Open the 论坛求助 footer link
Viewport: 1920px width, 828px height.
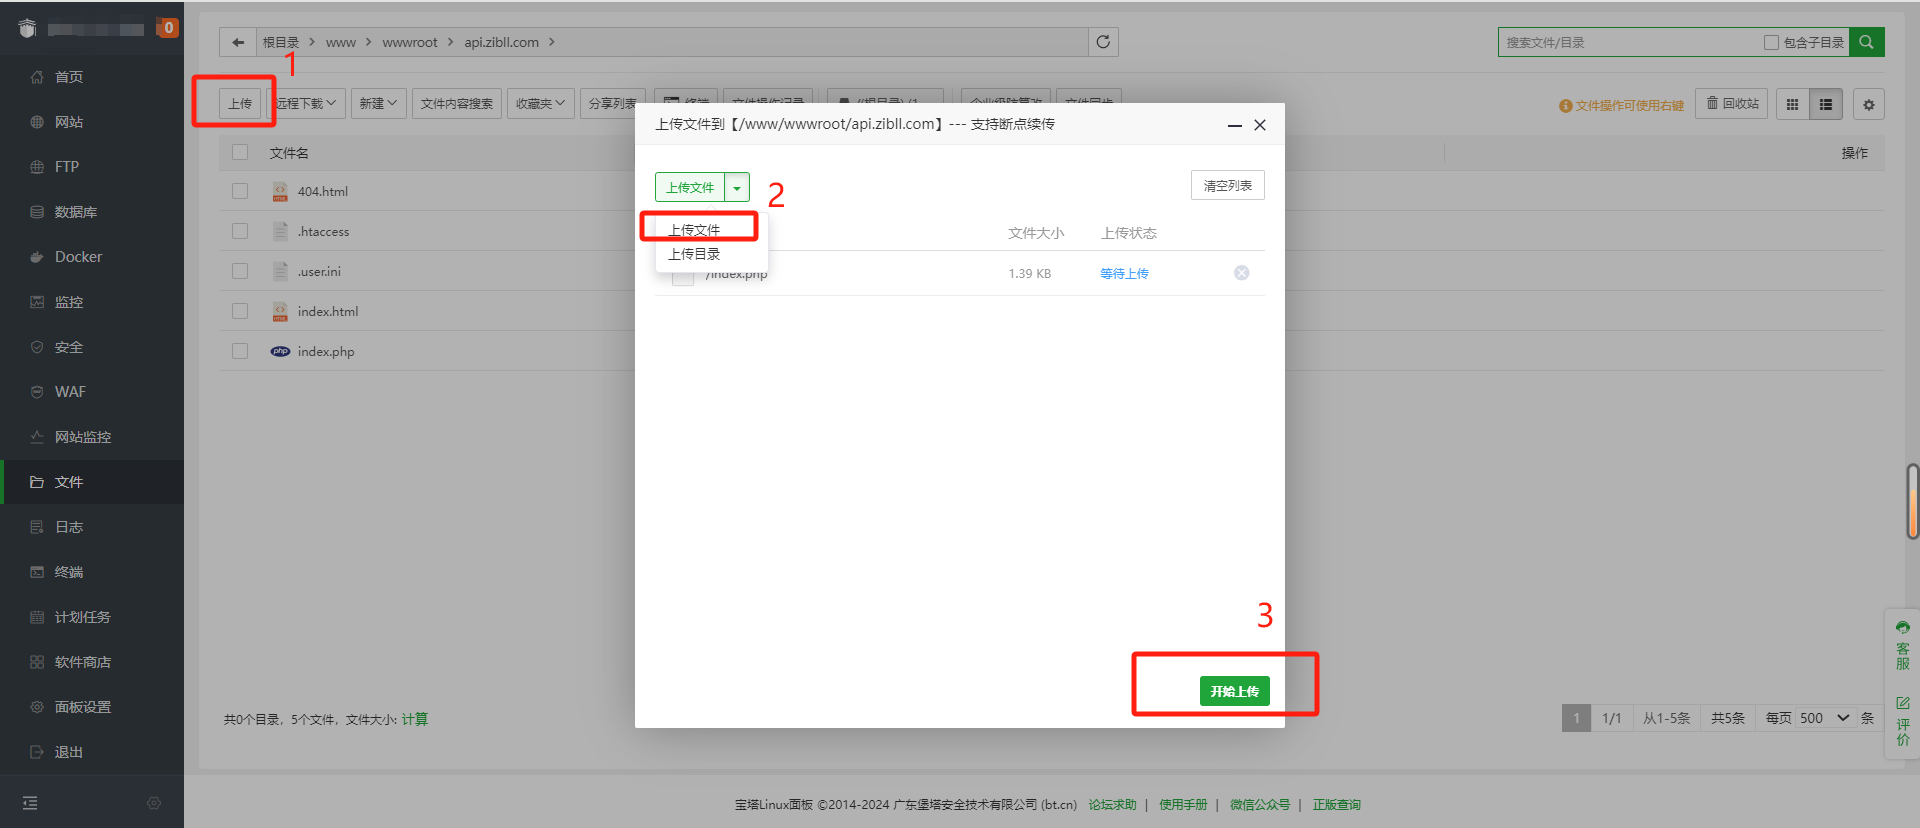point(1112,804)
